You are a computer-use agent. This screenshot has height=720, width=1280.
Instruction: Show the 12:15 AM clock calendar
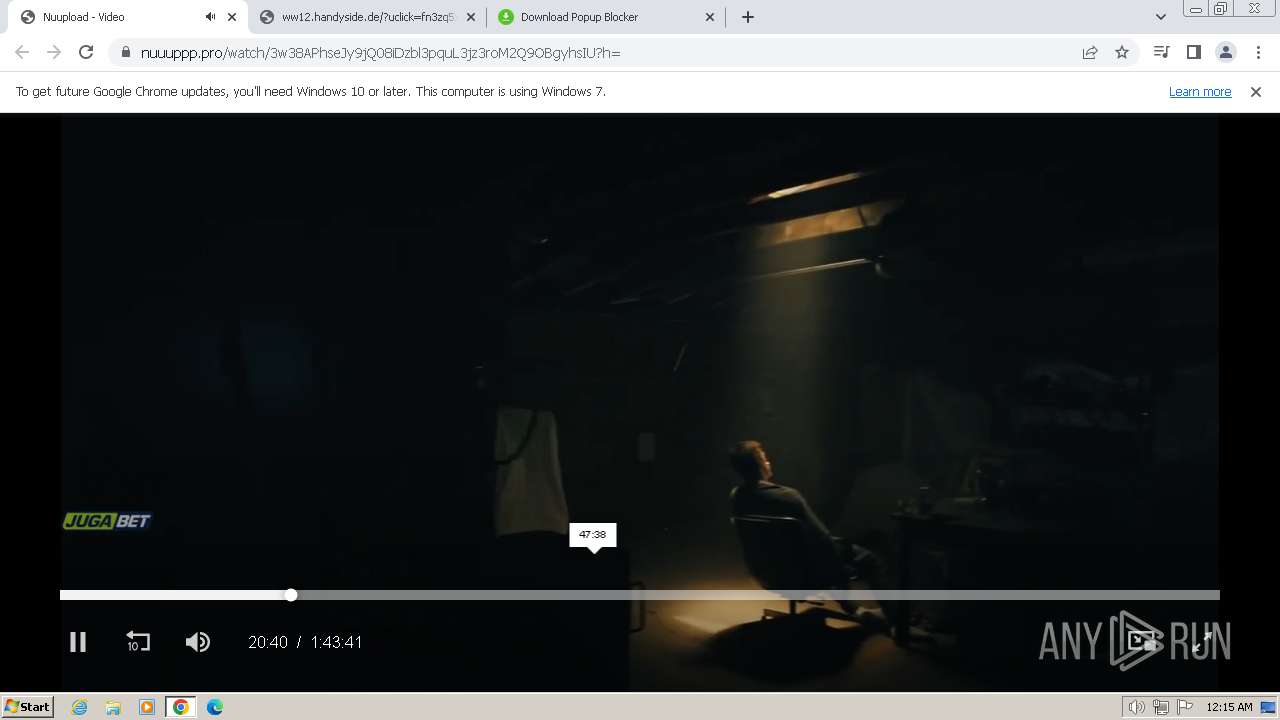[1229, 707]
